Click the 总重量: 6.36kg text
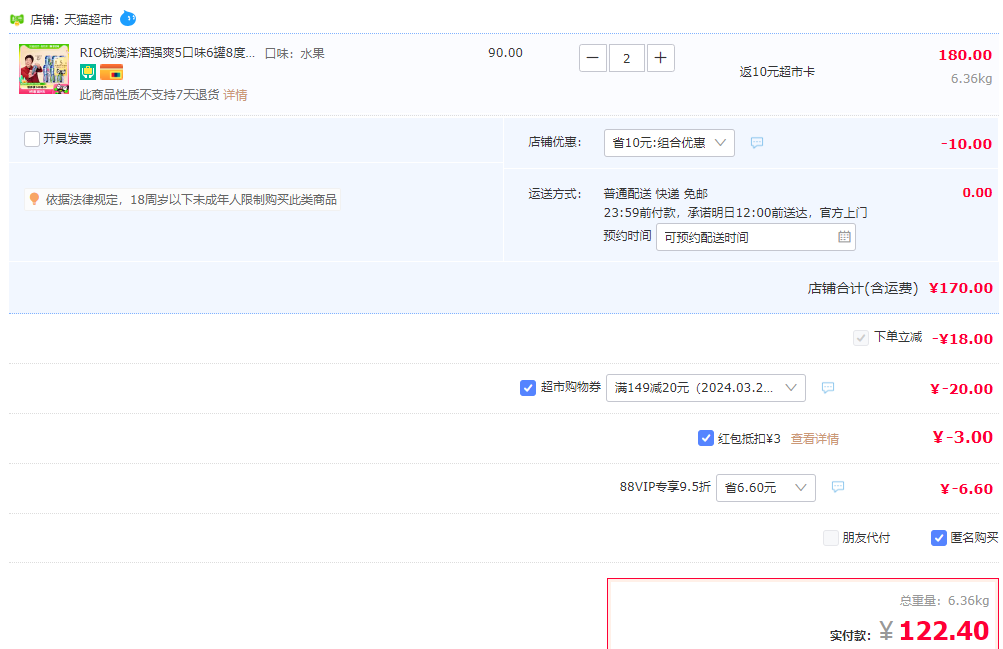 pos(944,600)
